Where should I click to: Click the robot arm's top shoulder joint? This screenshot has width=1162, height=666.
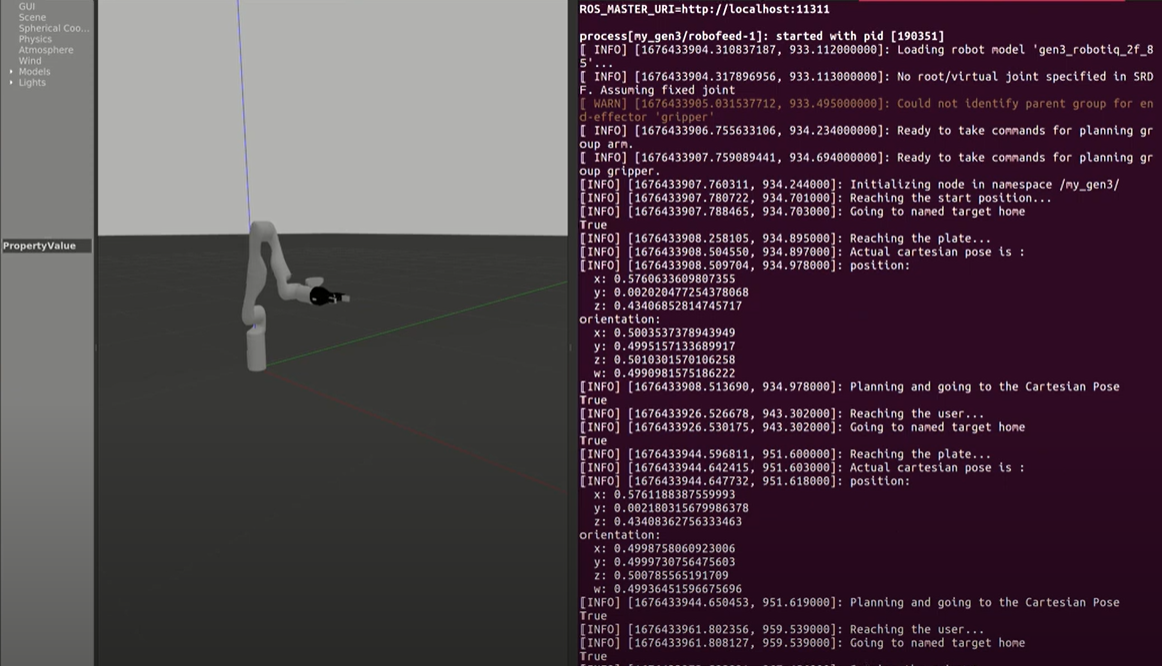(x=262, y=233)
